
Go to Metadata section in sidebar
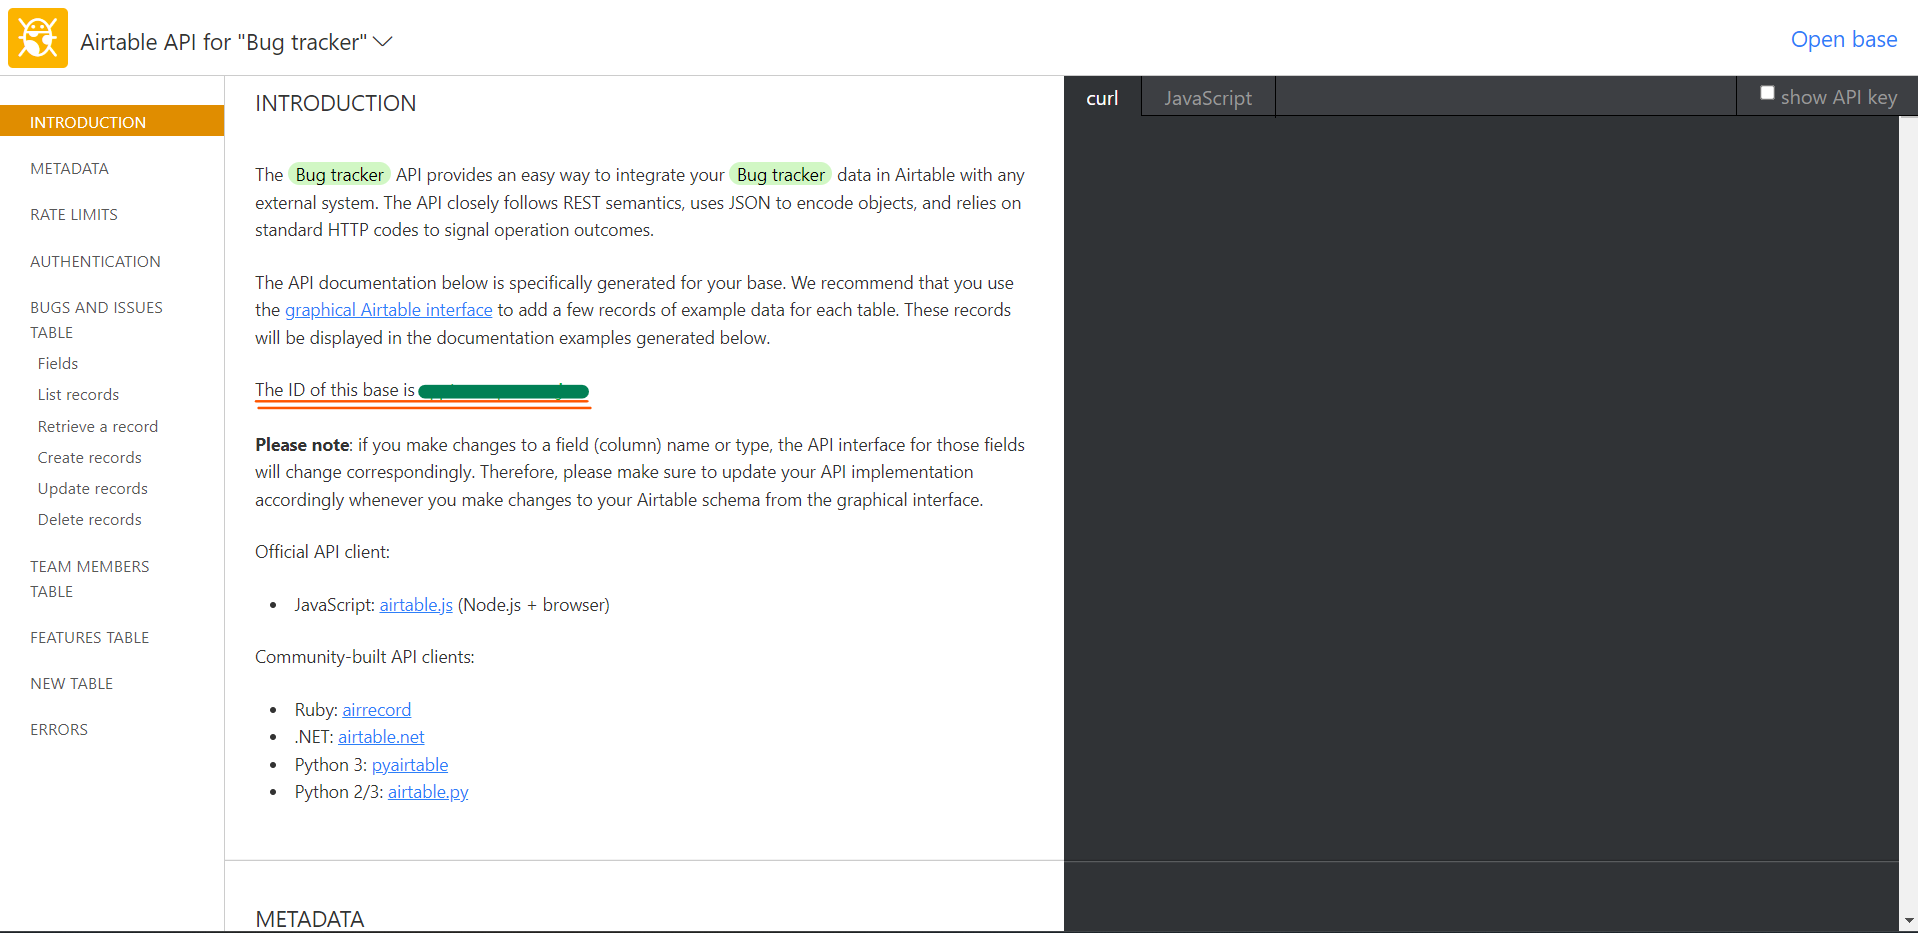pos(69,168)
